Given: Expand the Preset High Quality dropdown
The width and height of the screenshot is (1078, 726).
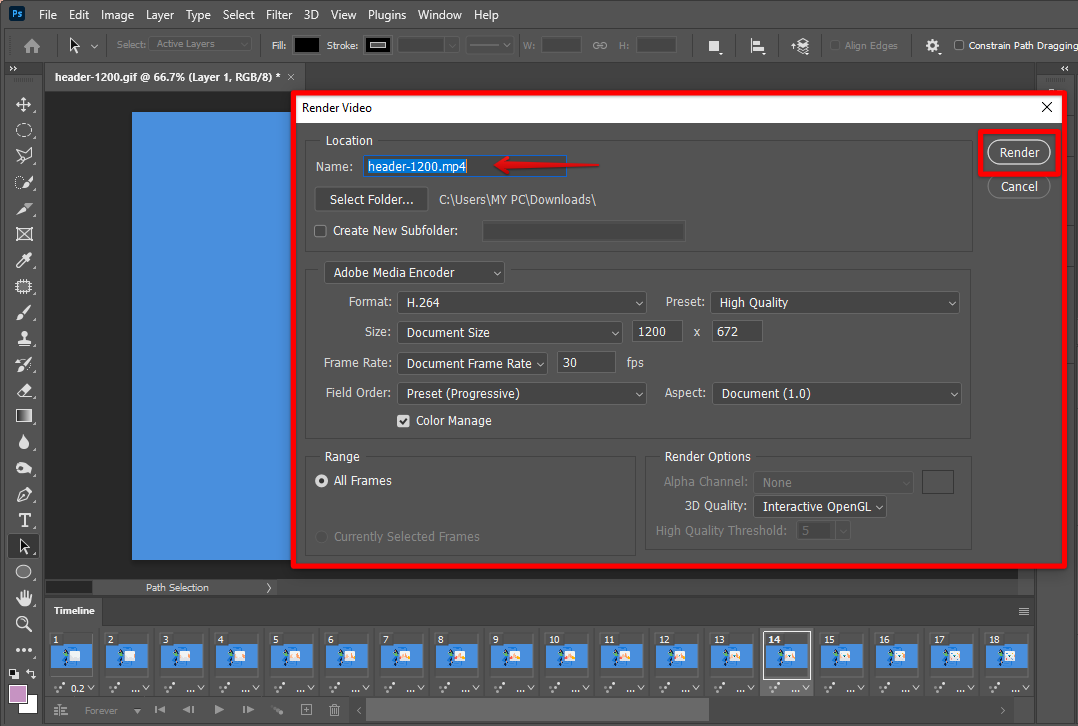Looking at the screenshot, I should (834, 303).
